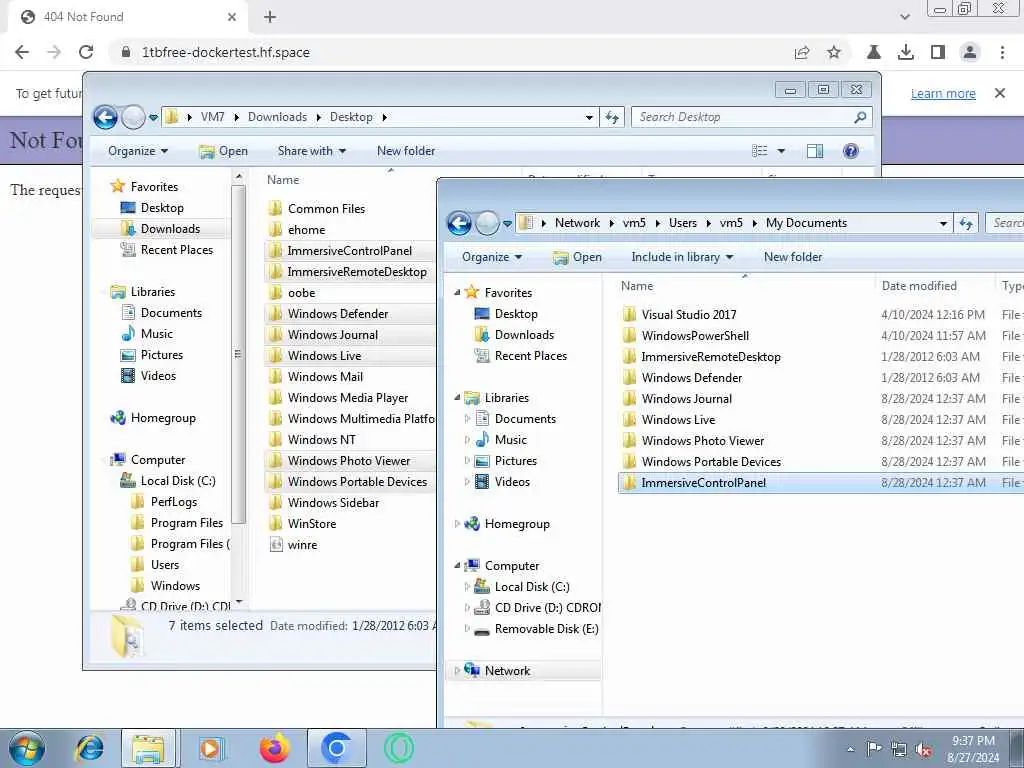This screenshot has width=1024, height=768.
Task: Select Downloads in Desktop window favorites
Action: pos(161,229)
